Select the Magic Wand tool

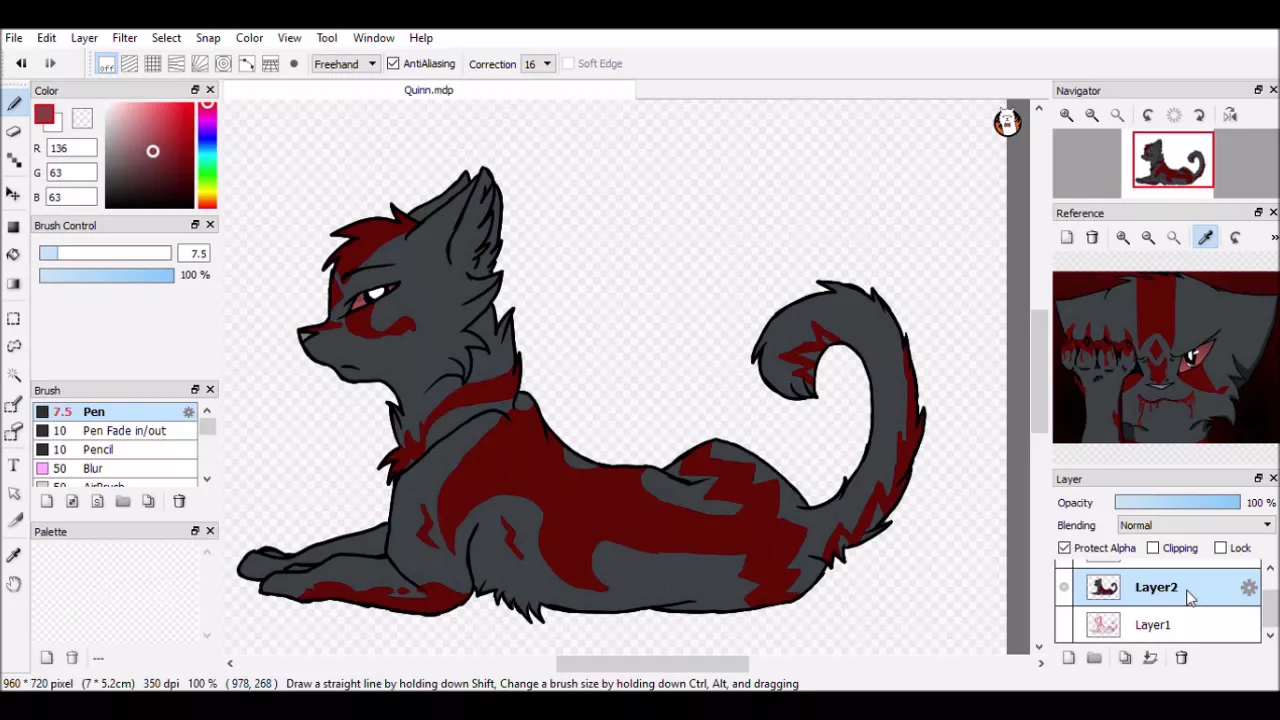(x=14, y=375)
